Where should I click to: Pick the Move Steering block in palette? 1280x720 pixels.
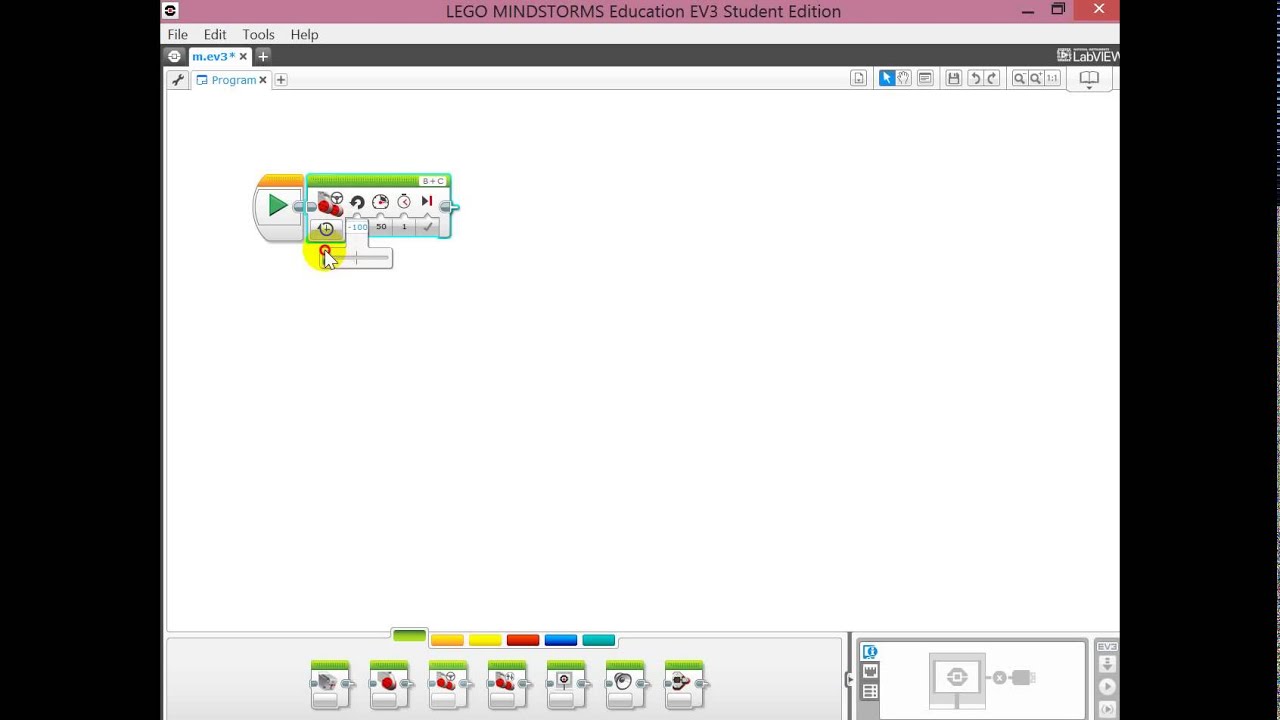click(448, 684)
